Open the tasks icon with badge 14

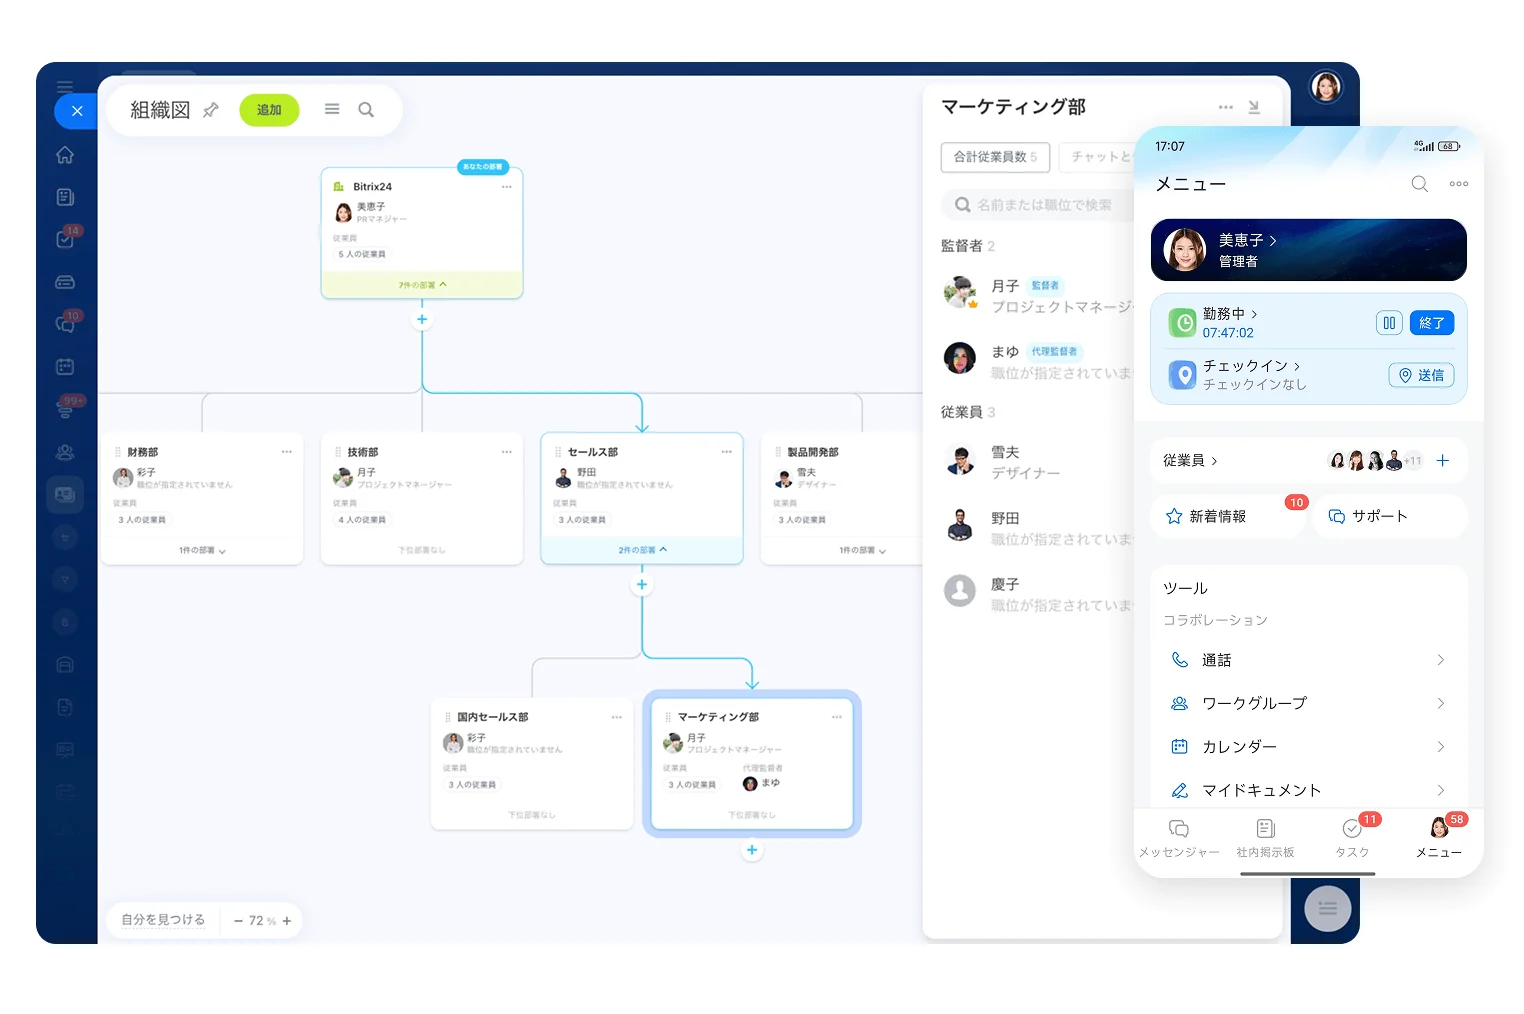(65, 239)
